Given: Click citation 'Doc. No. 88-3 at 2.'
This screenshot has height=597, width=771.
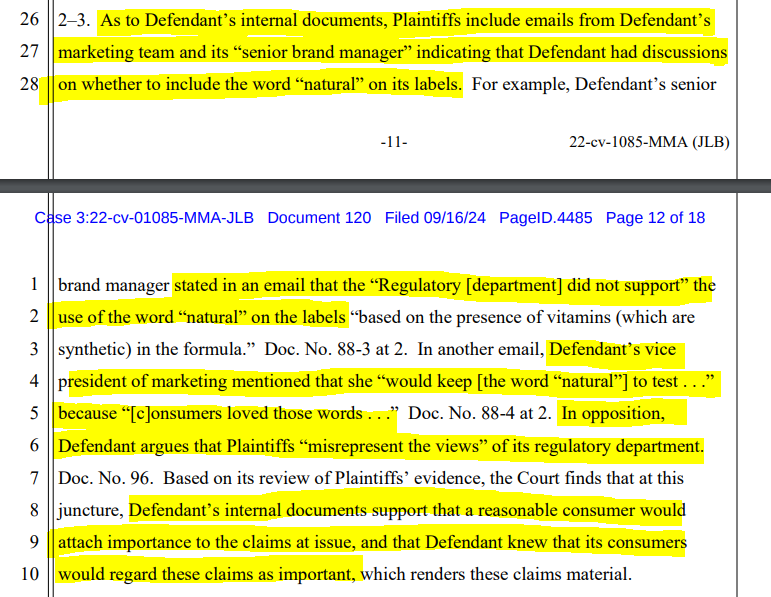Looking at the screenshot, I should coord(336,349).
